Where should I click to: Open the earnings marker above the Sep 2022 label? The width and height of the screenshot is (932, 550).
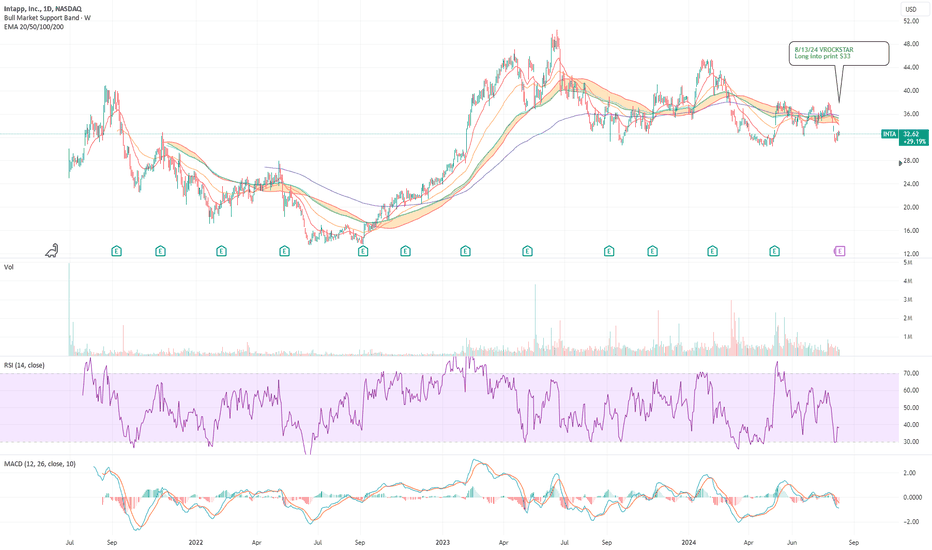click(363, 252)
